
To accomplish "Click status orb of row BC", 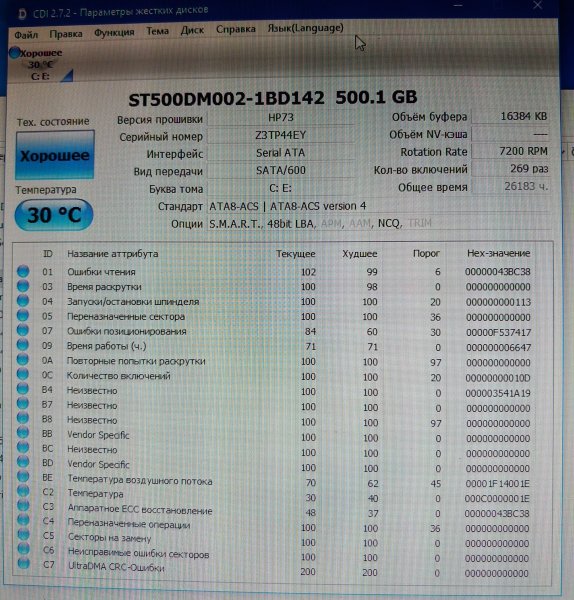I will coord(23,447).
